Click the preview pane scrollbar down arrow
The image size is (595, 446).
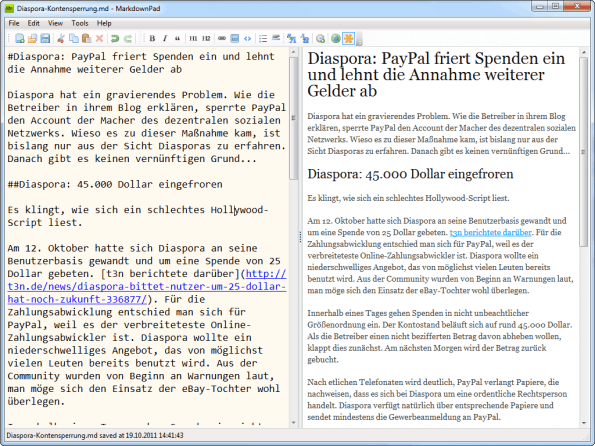coord(584,422)
